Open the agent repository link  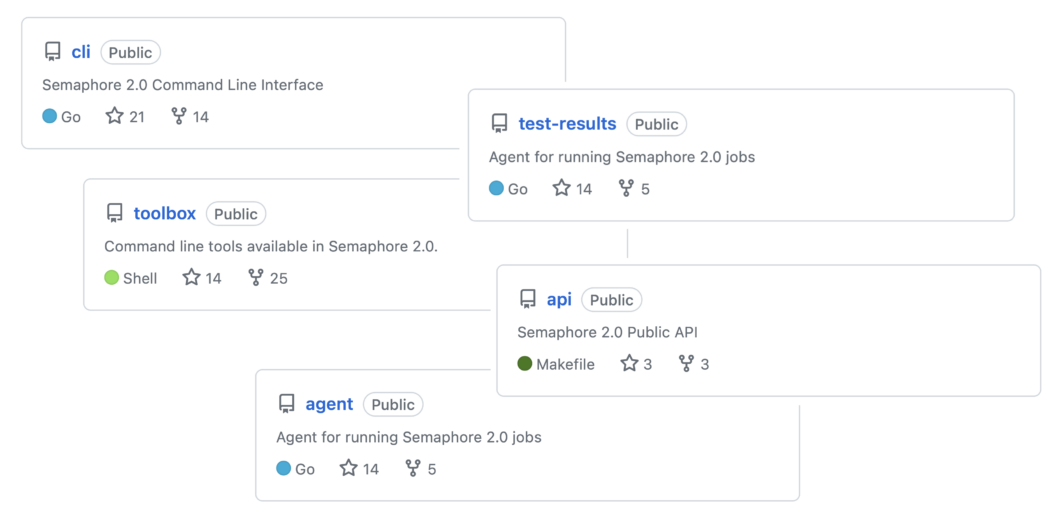(x=329, y=404)
